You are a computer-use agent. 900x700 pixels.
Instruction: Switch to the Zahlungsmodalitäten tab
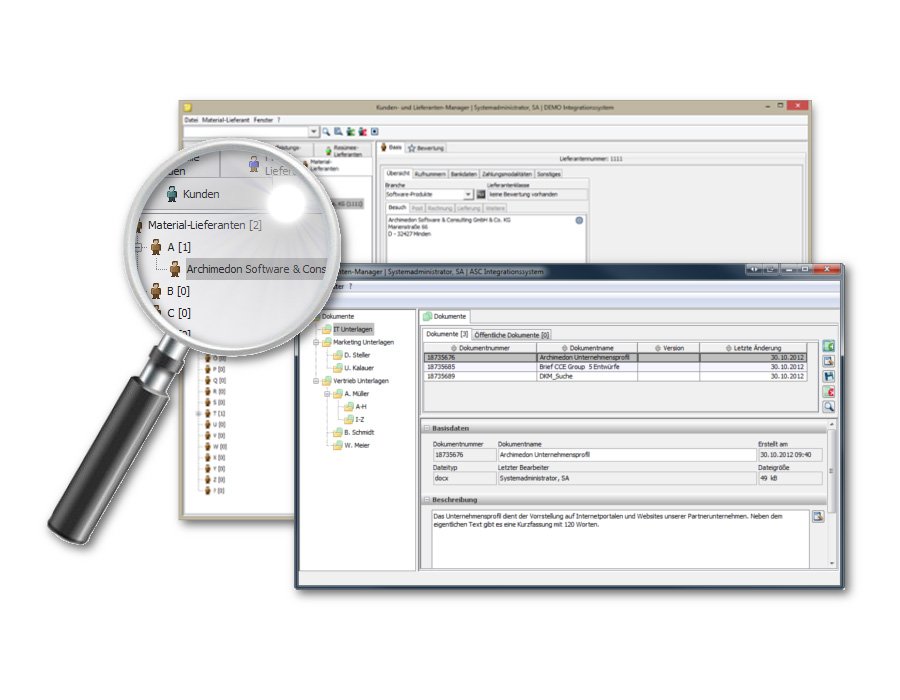point(506,174)
